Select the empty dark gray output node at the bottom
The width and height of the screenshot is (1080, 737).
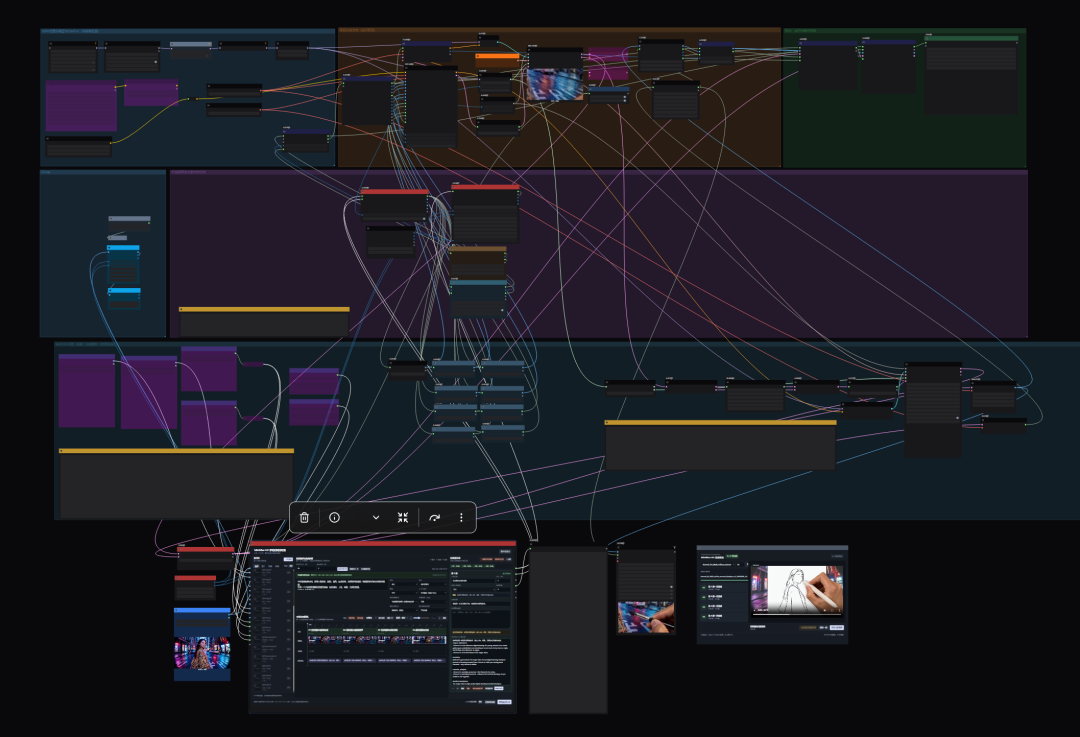tap(568, 630)
